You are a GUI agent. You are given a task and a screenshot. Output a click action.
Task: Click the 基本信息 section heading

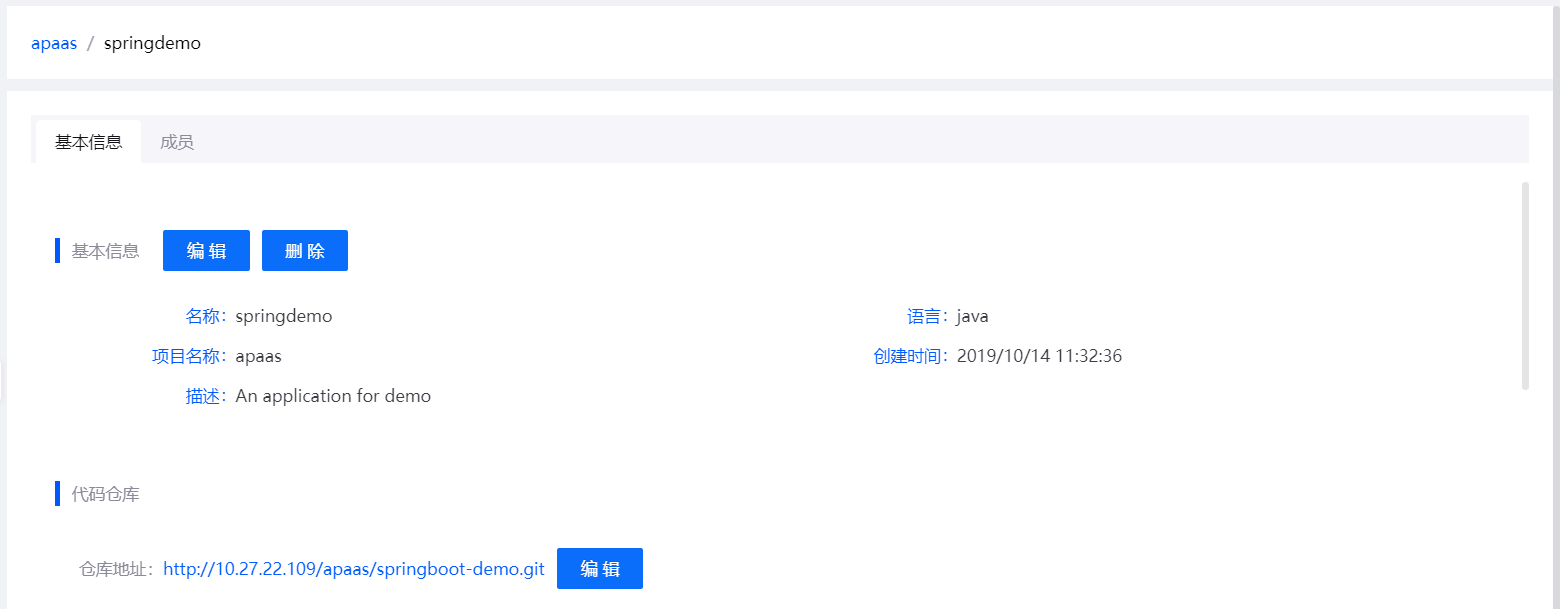pos(105,251)
